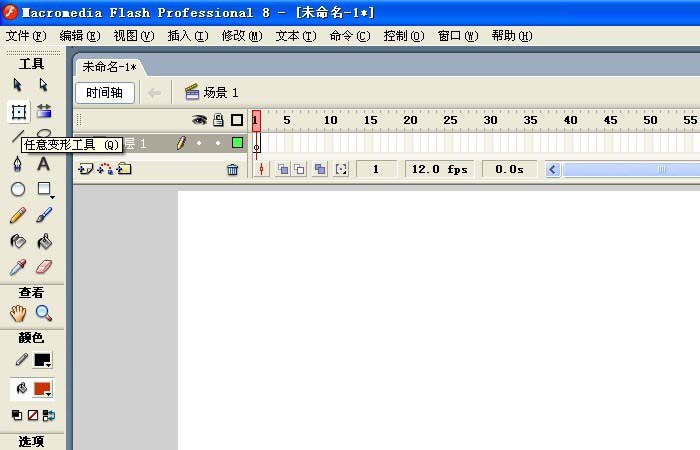Click the 时间轴 timeline button
Screen dimensions: 700x450
(104, 93)
